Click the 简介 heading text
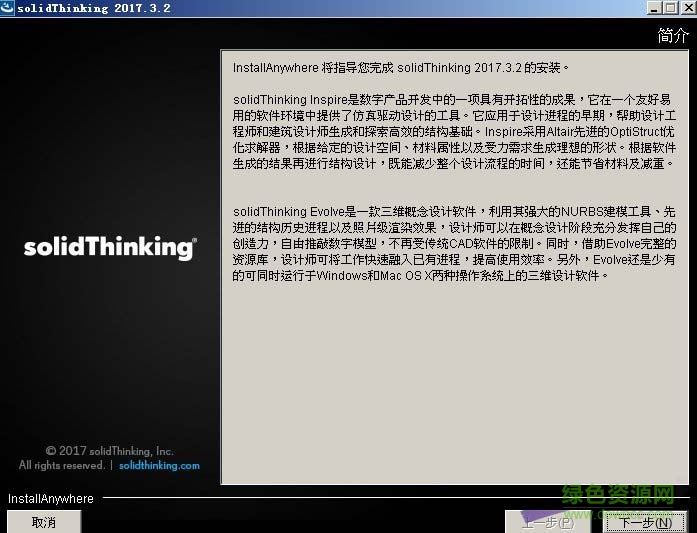 click(x=673, y=36)
